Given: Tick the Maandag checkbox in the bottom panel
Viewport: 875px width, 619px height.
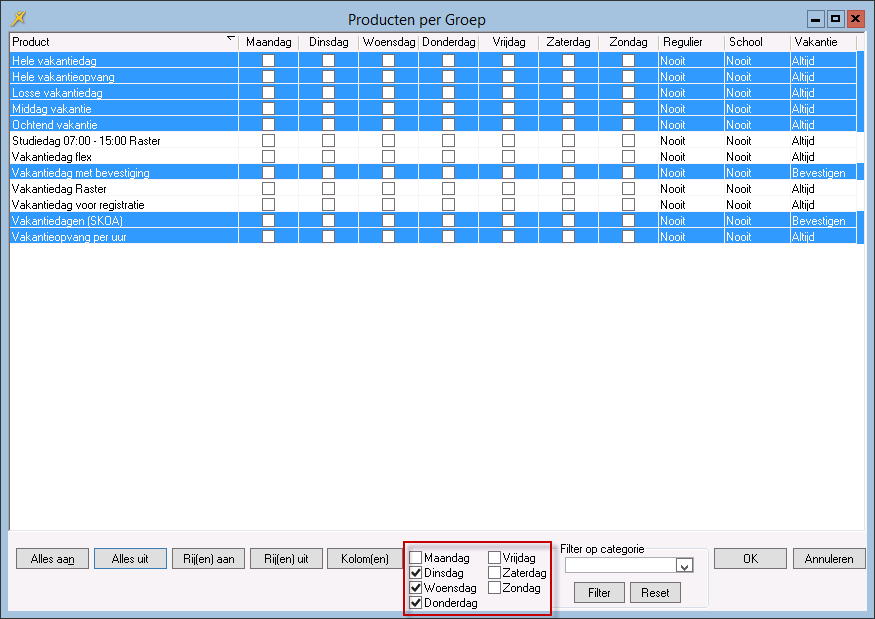Looking at the screenshot, I should [x=416, y=558].
